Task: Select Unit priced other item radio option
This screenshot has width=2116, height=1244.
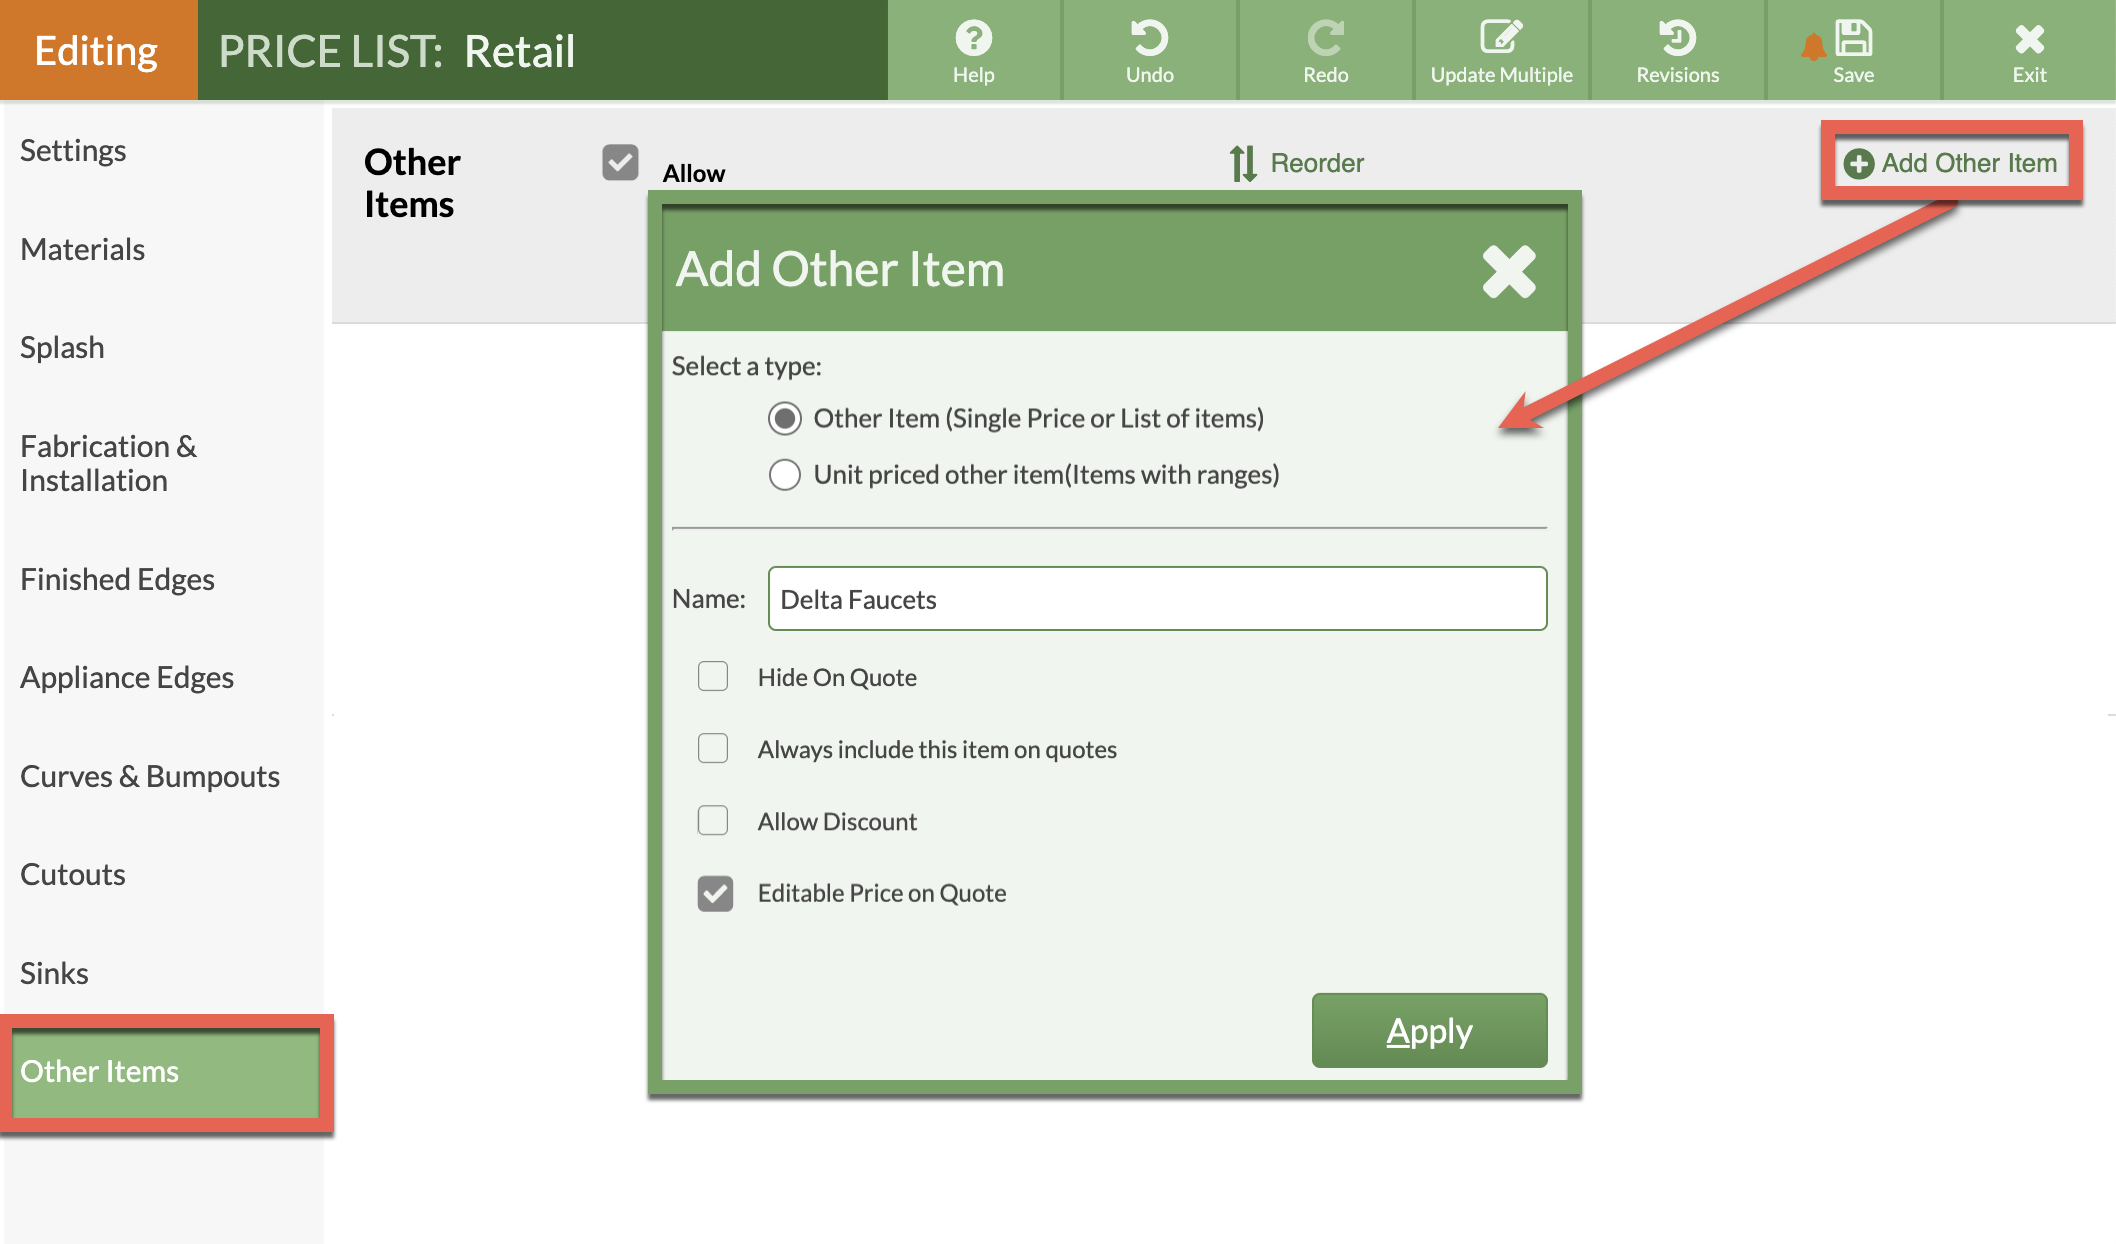Action: 785,475
